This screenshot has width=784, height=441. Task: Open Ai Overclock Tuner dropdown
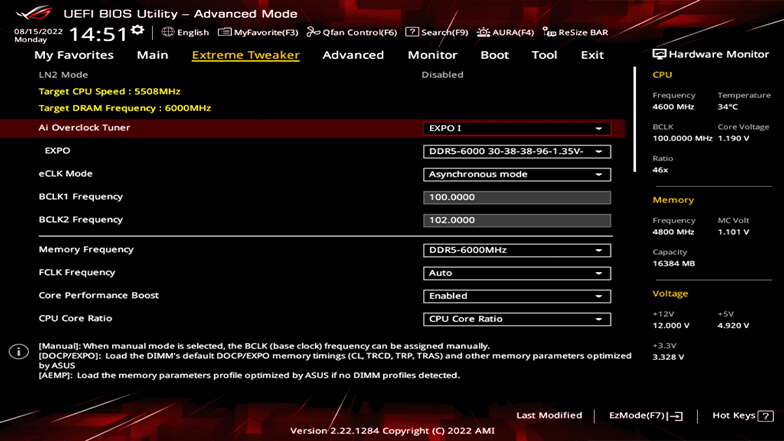coord(517,128)
